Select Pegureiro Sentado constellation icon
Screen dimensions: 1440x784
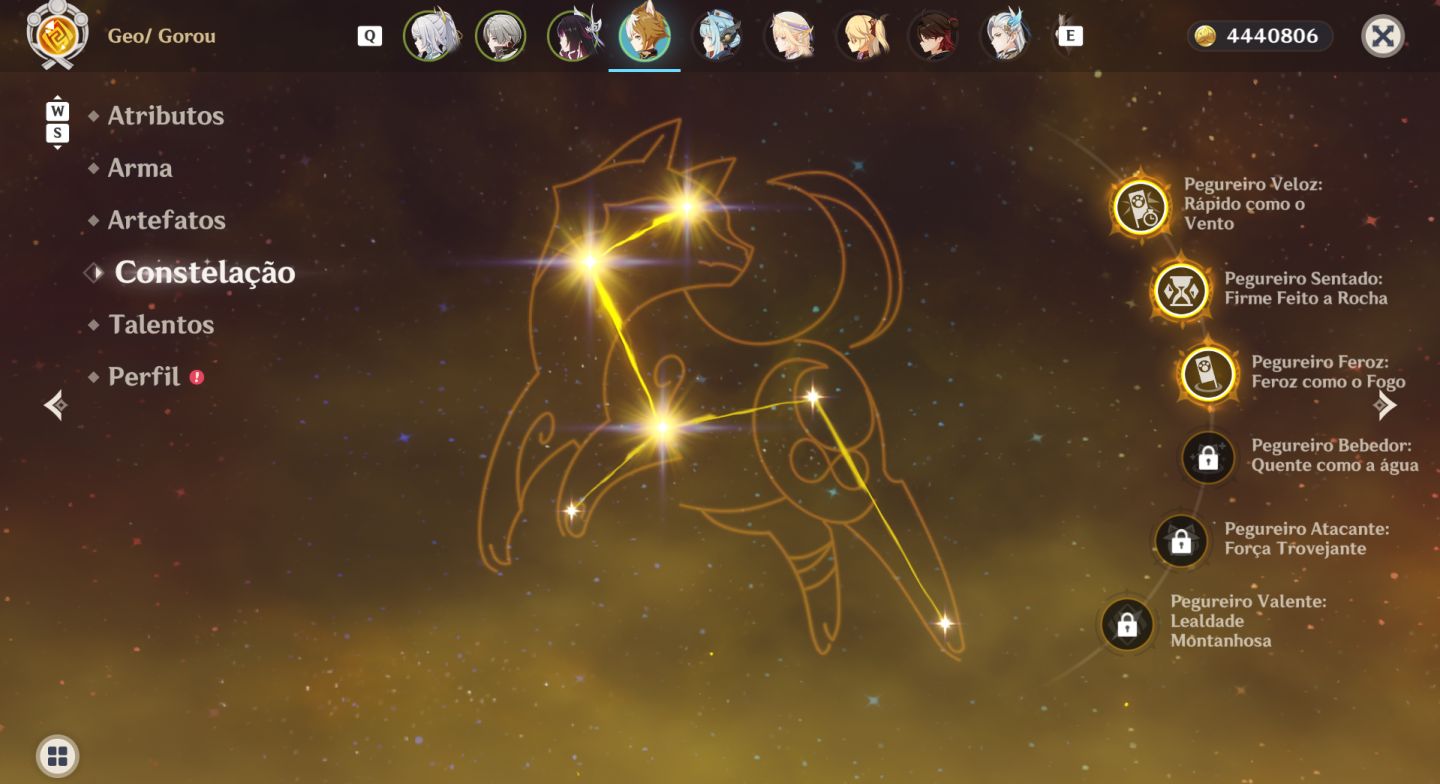[1181, 290]
